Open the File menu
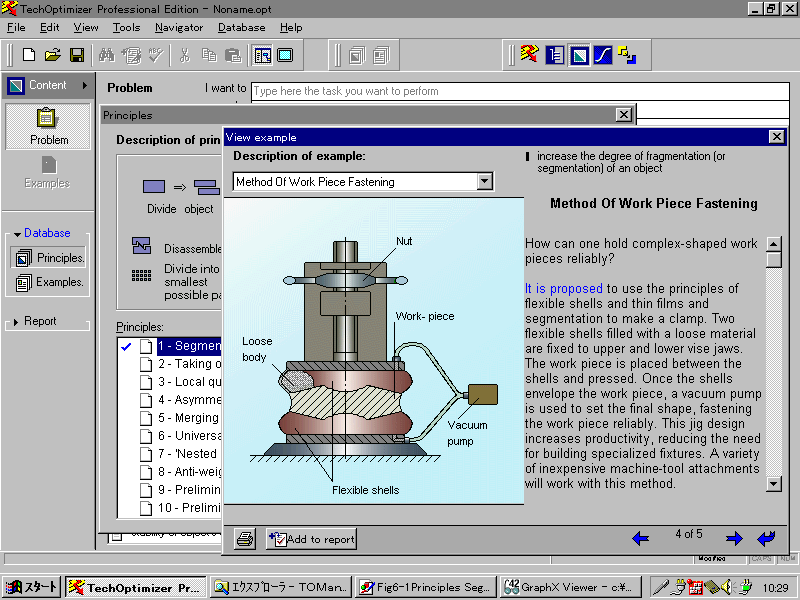 pos(16,28)
